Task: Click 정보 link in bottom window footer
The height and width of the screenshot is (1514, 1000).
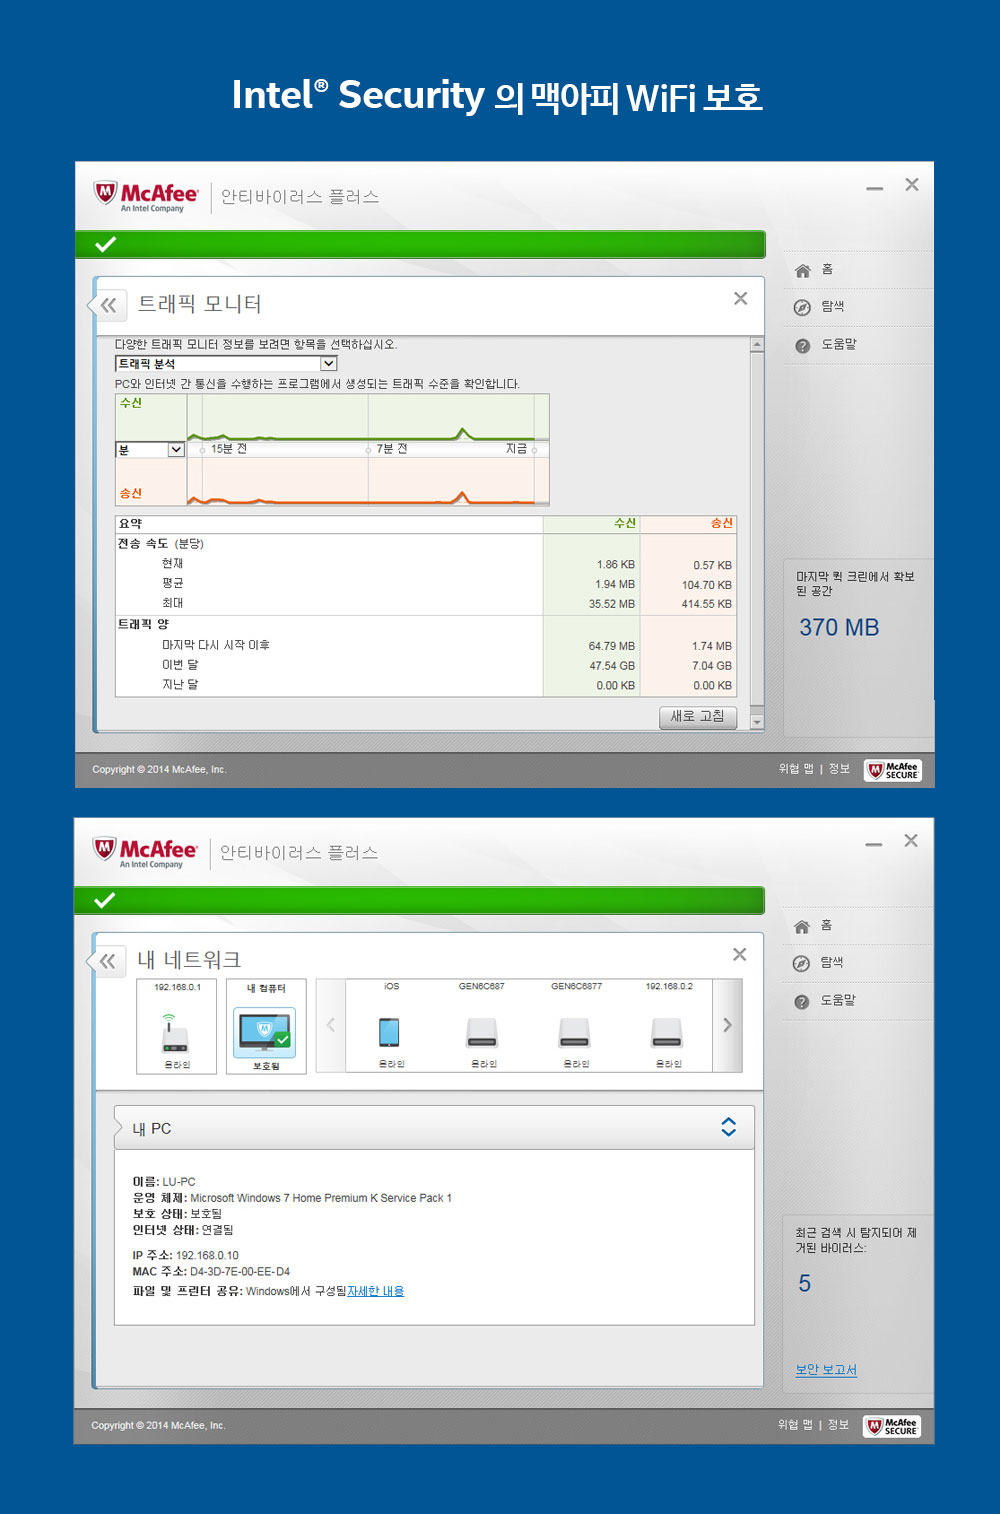Action: [838, 1425]
